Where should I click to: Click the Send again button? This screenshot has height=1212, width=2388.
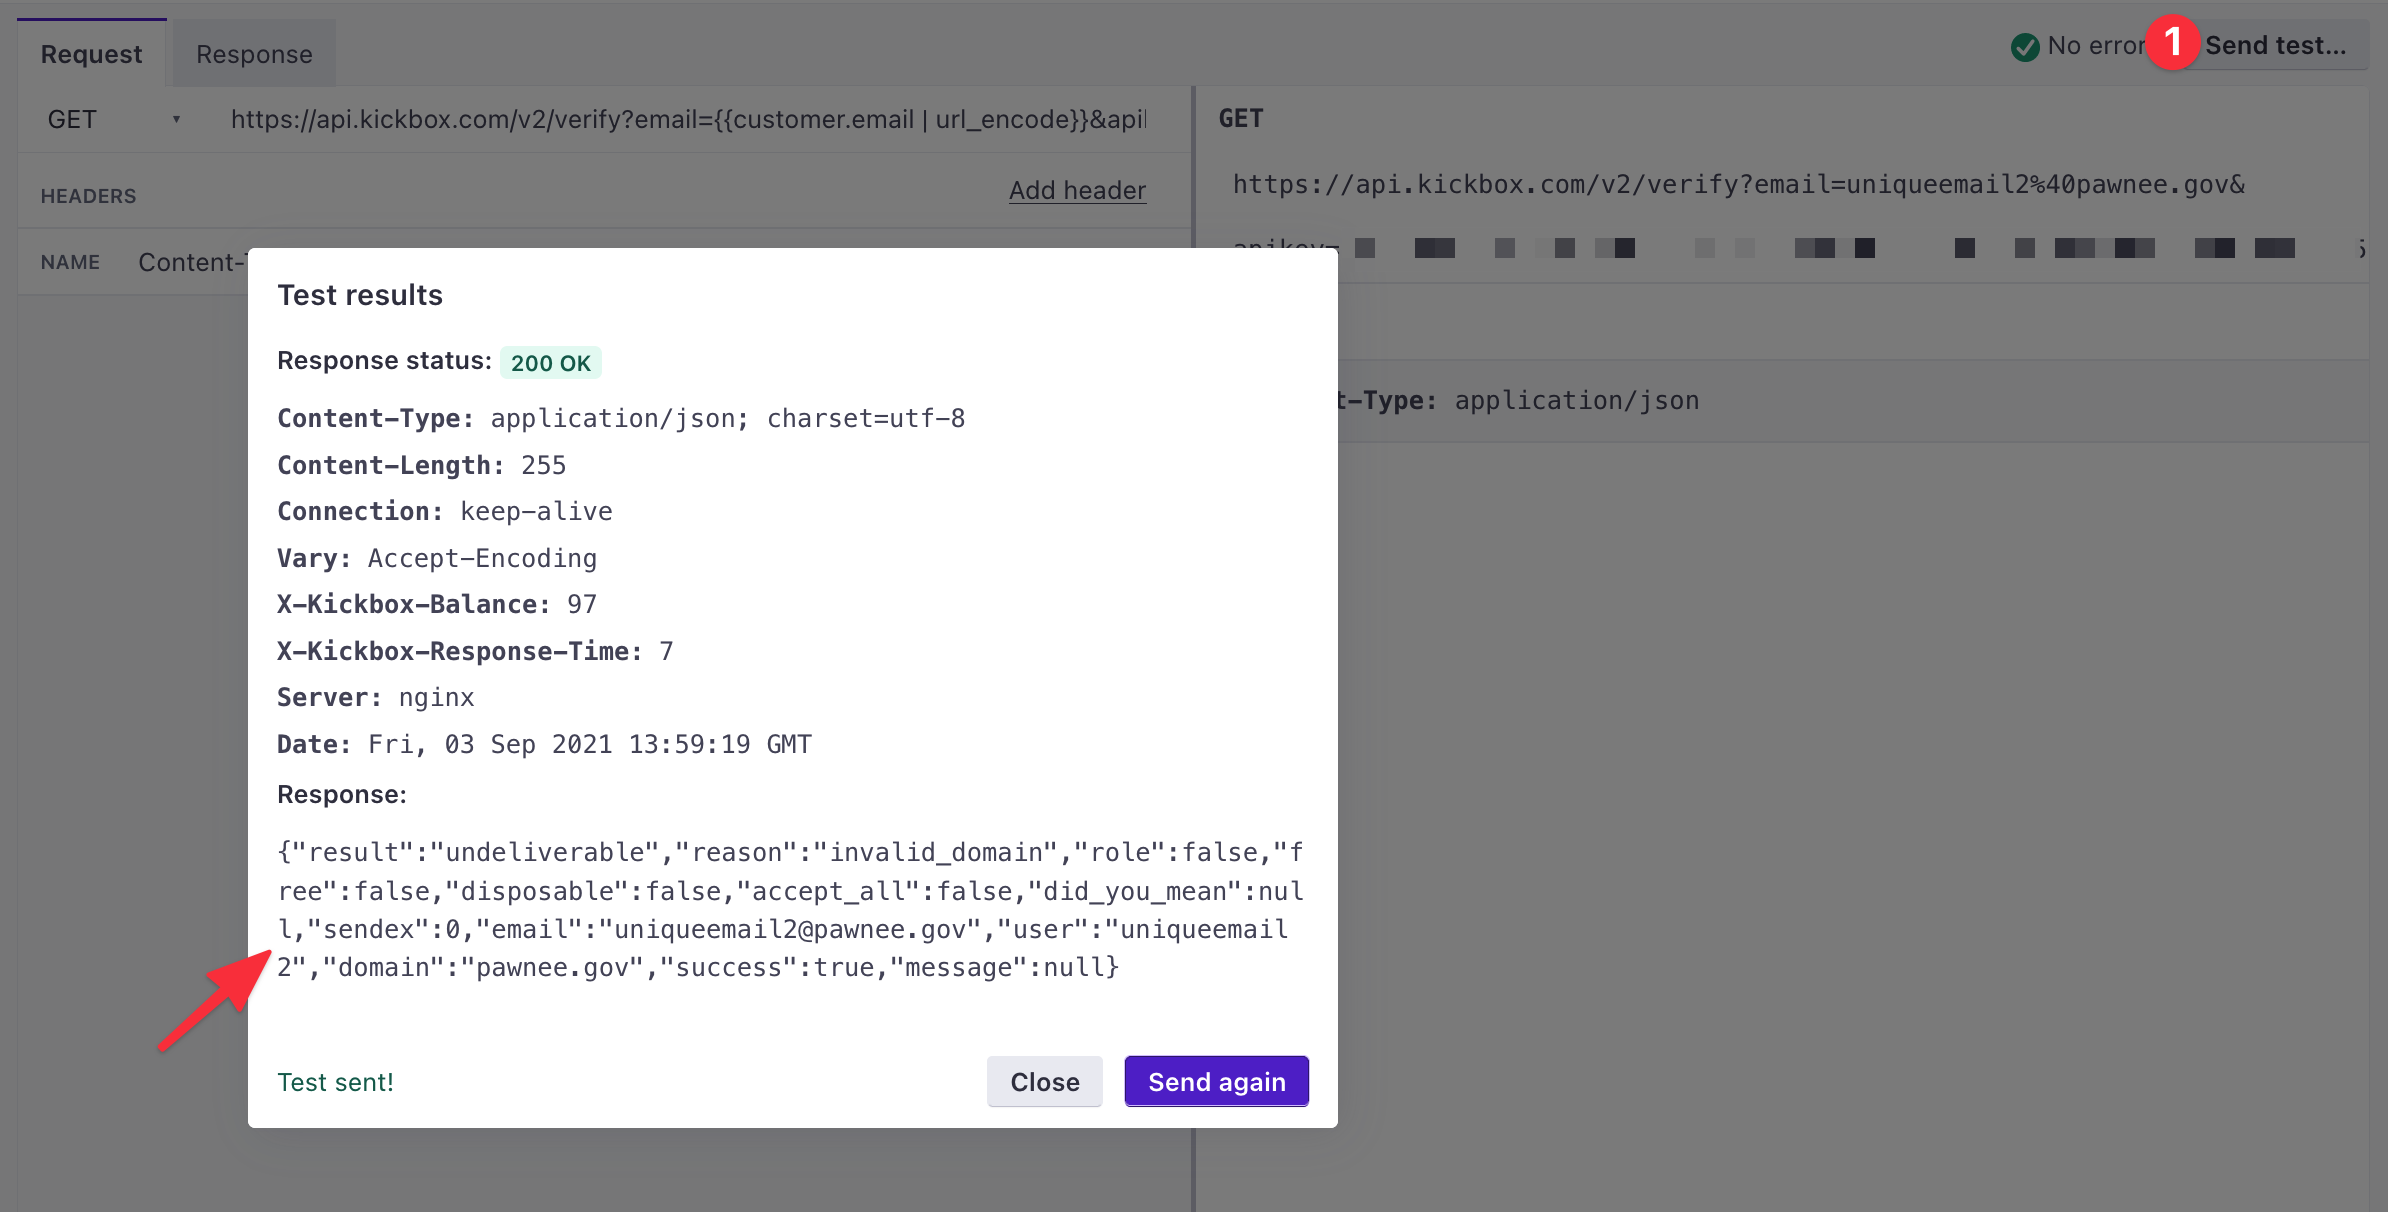pyautogui.click(x=1216, y=1081)
